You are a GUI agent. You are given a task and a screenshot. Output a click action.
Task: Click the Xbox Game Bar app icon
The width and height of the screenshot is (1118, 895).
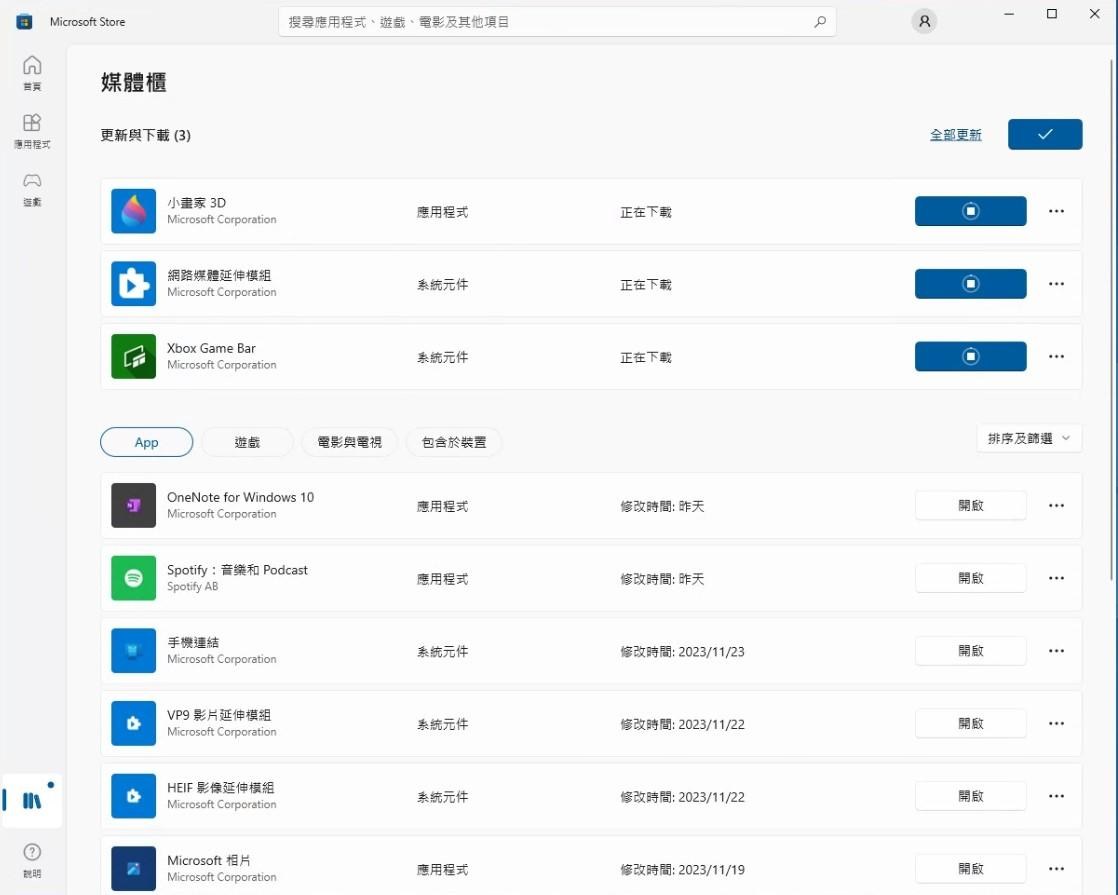133,356
